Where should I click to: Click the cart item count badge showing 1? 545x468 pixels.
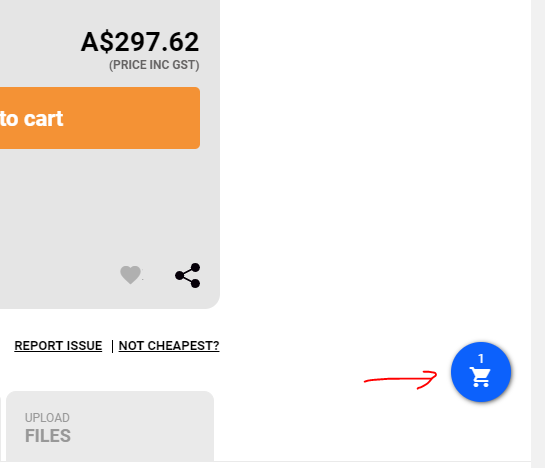(481, 358)
